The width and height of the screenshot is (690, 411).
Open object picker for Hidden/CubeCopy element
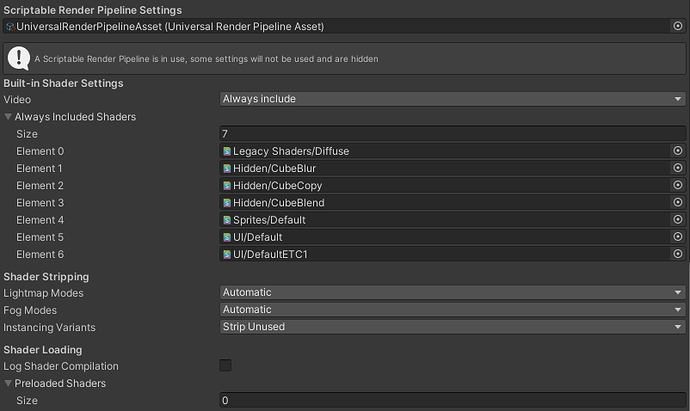pos(677,185)
